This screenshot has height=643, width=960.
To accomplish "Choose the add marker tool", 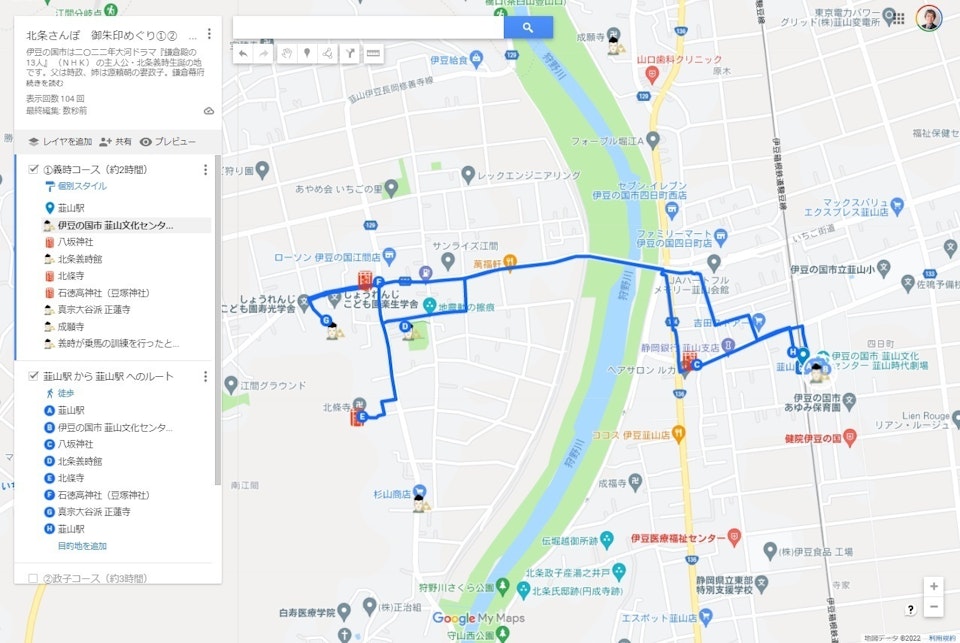I will (x=307, y=54).
